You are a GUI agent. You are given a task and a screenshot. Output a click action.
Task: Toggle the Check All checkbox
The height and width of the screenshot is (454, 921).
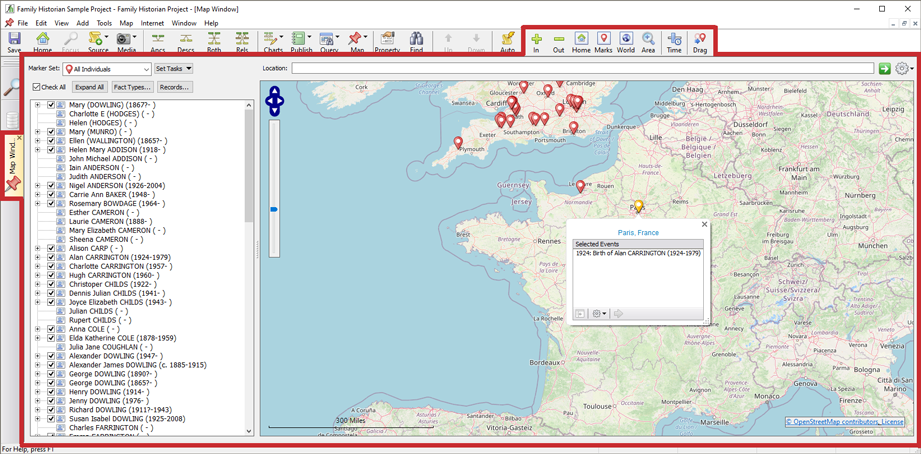tap(36, 88)
